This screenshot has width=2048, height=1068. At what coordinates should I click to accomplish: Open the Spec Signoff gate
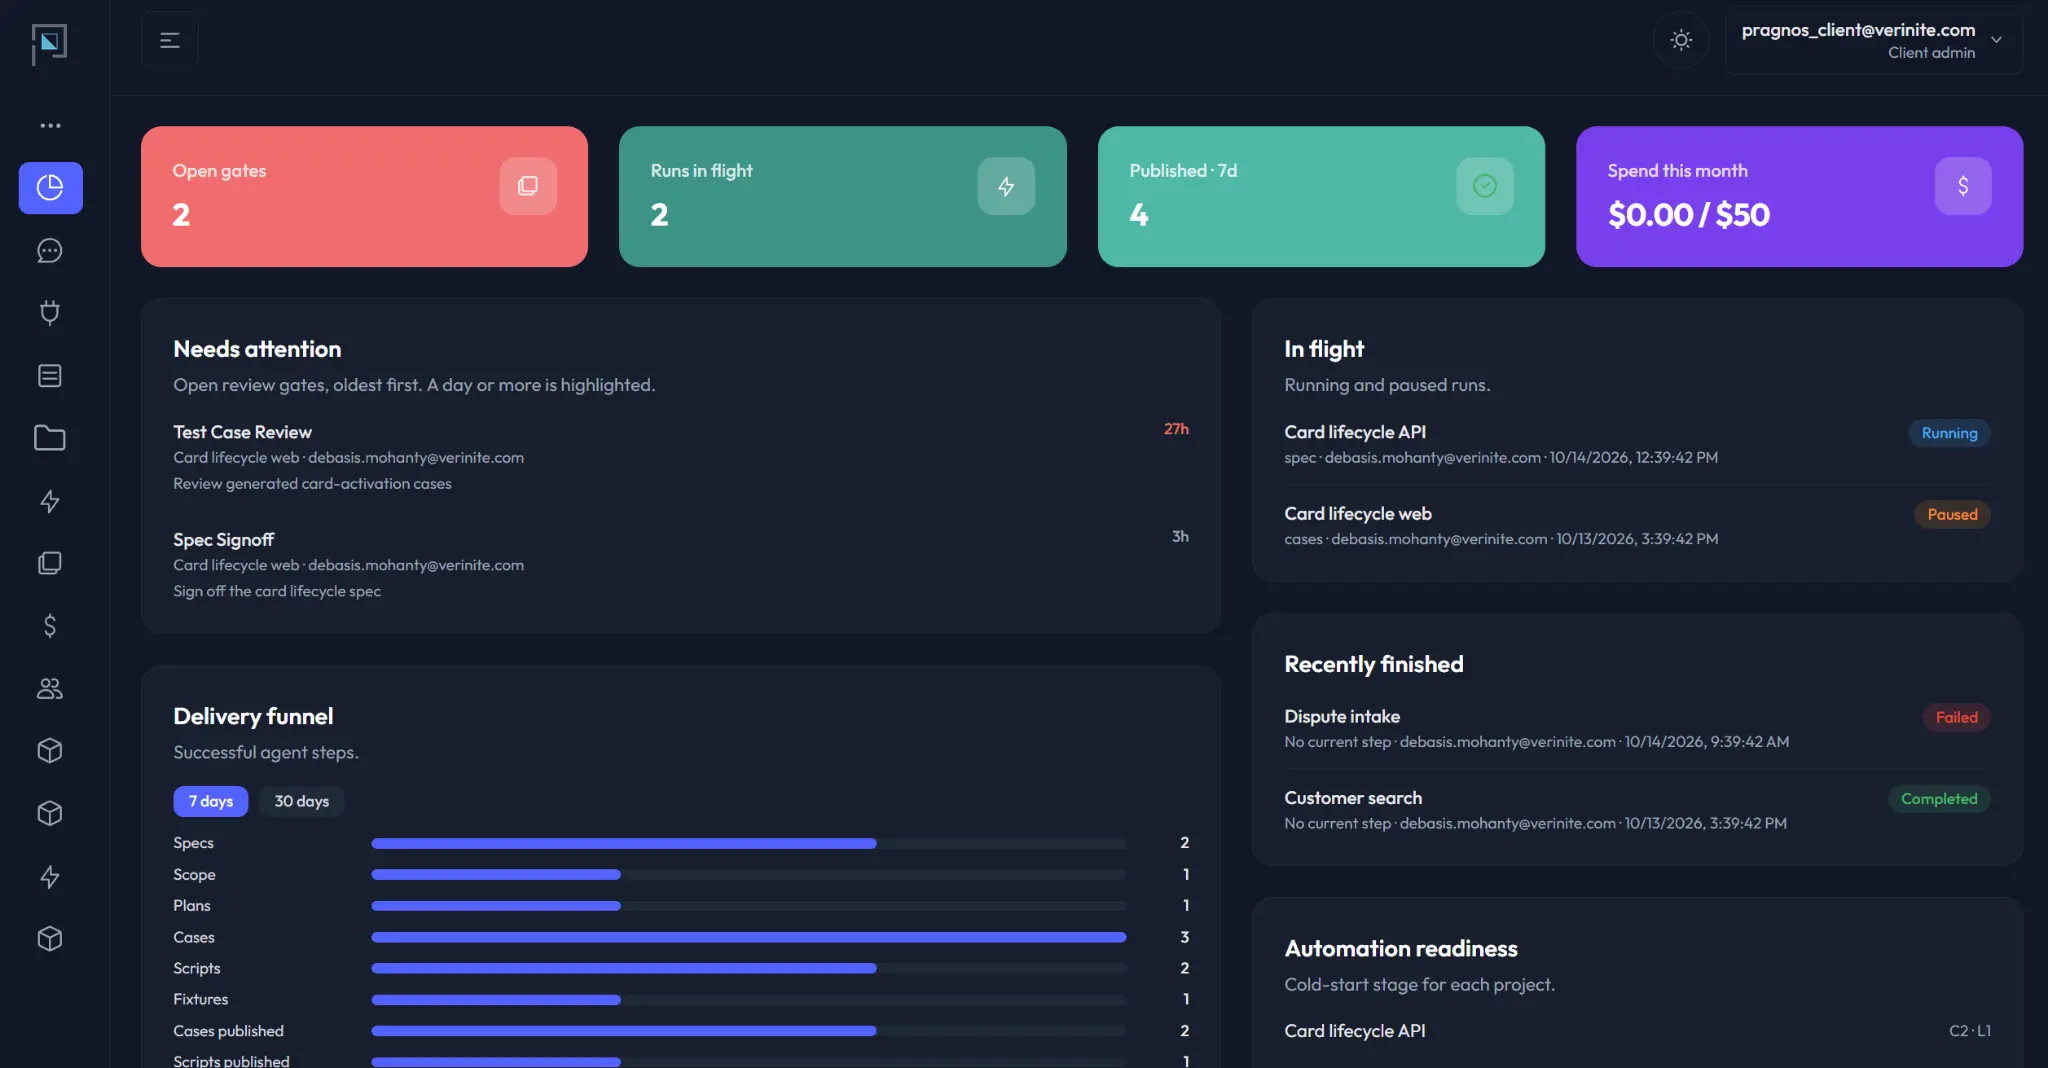pos(681,565)
